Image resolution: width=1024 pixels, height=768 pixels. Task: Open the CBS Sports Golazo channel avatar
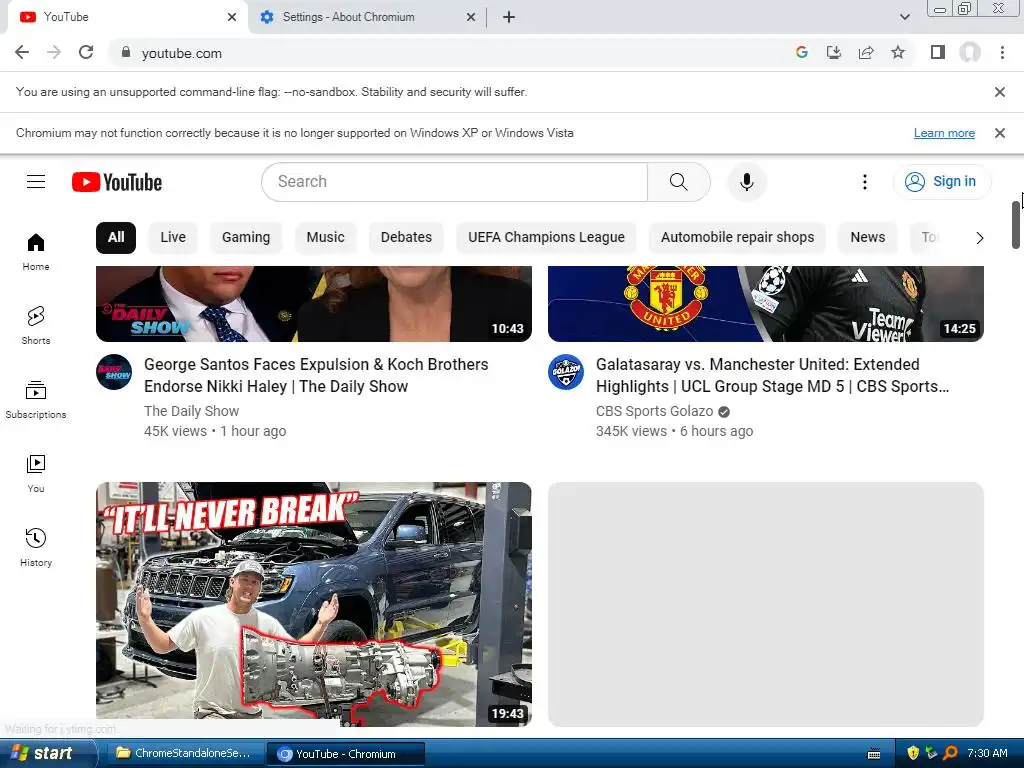(566, 372)
